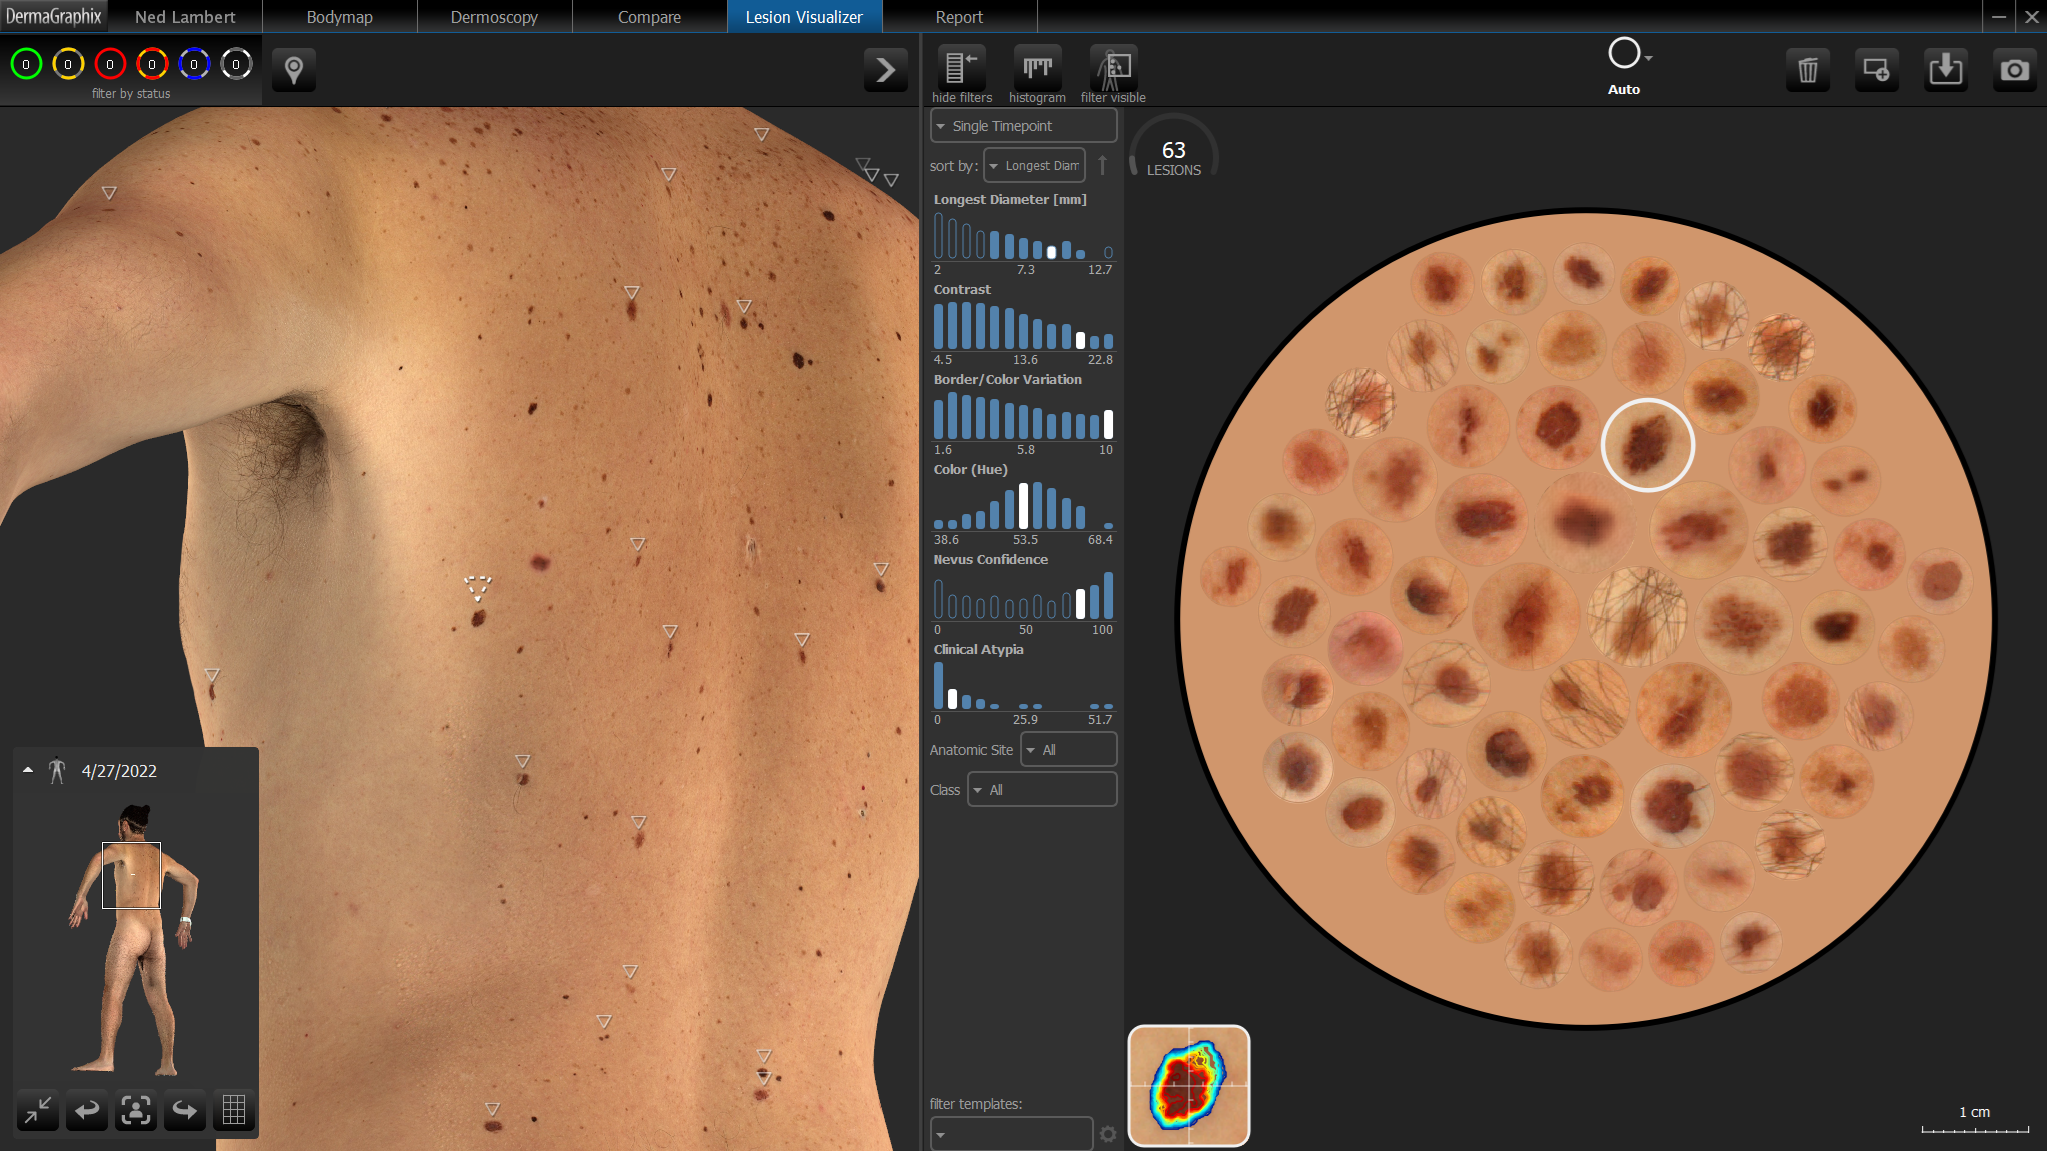Viewport: 2047px width, 1151px height.
Task: Switch to the Report tab
Action: pyautogui.click(x=959, y=17)
